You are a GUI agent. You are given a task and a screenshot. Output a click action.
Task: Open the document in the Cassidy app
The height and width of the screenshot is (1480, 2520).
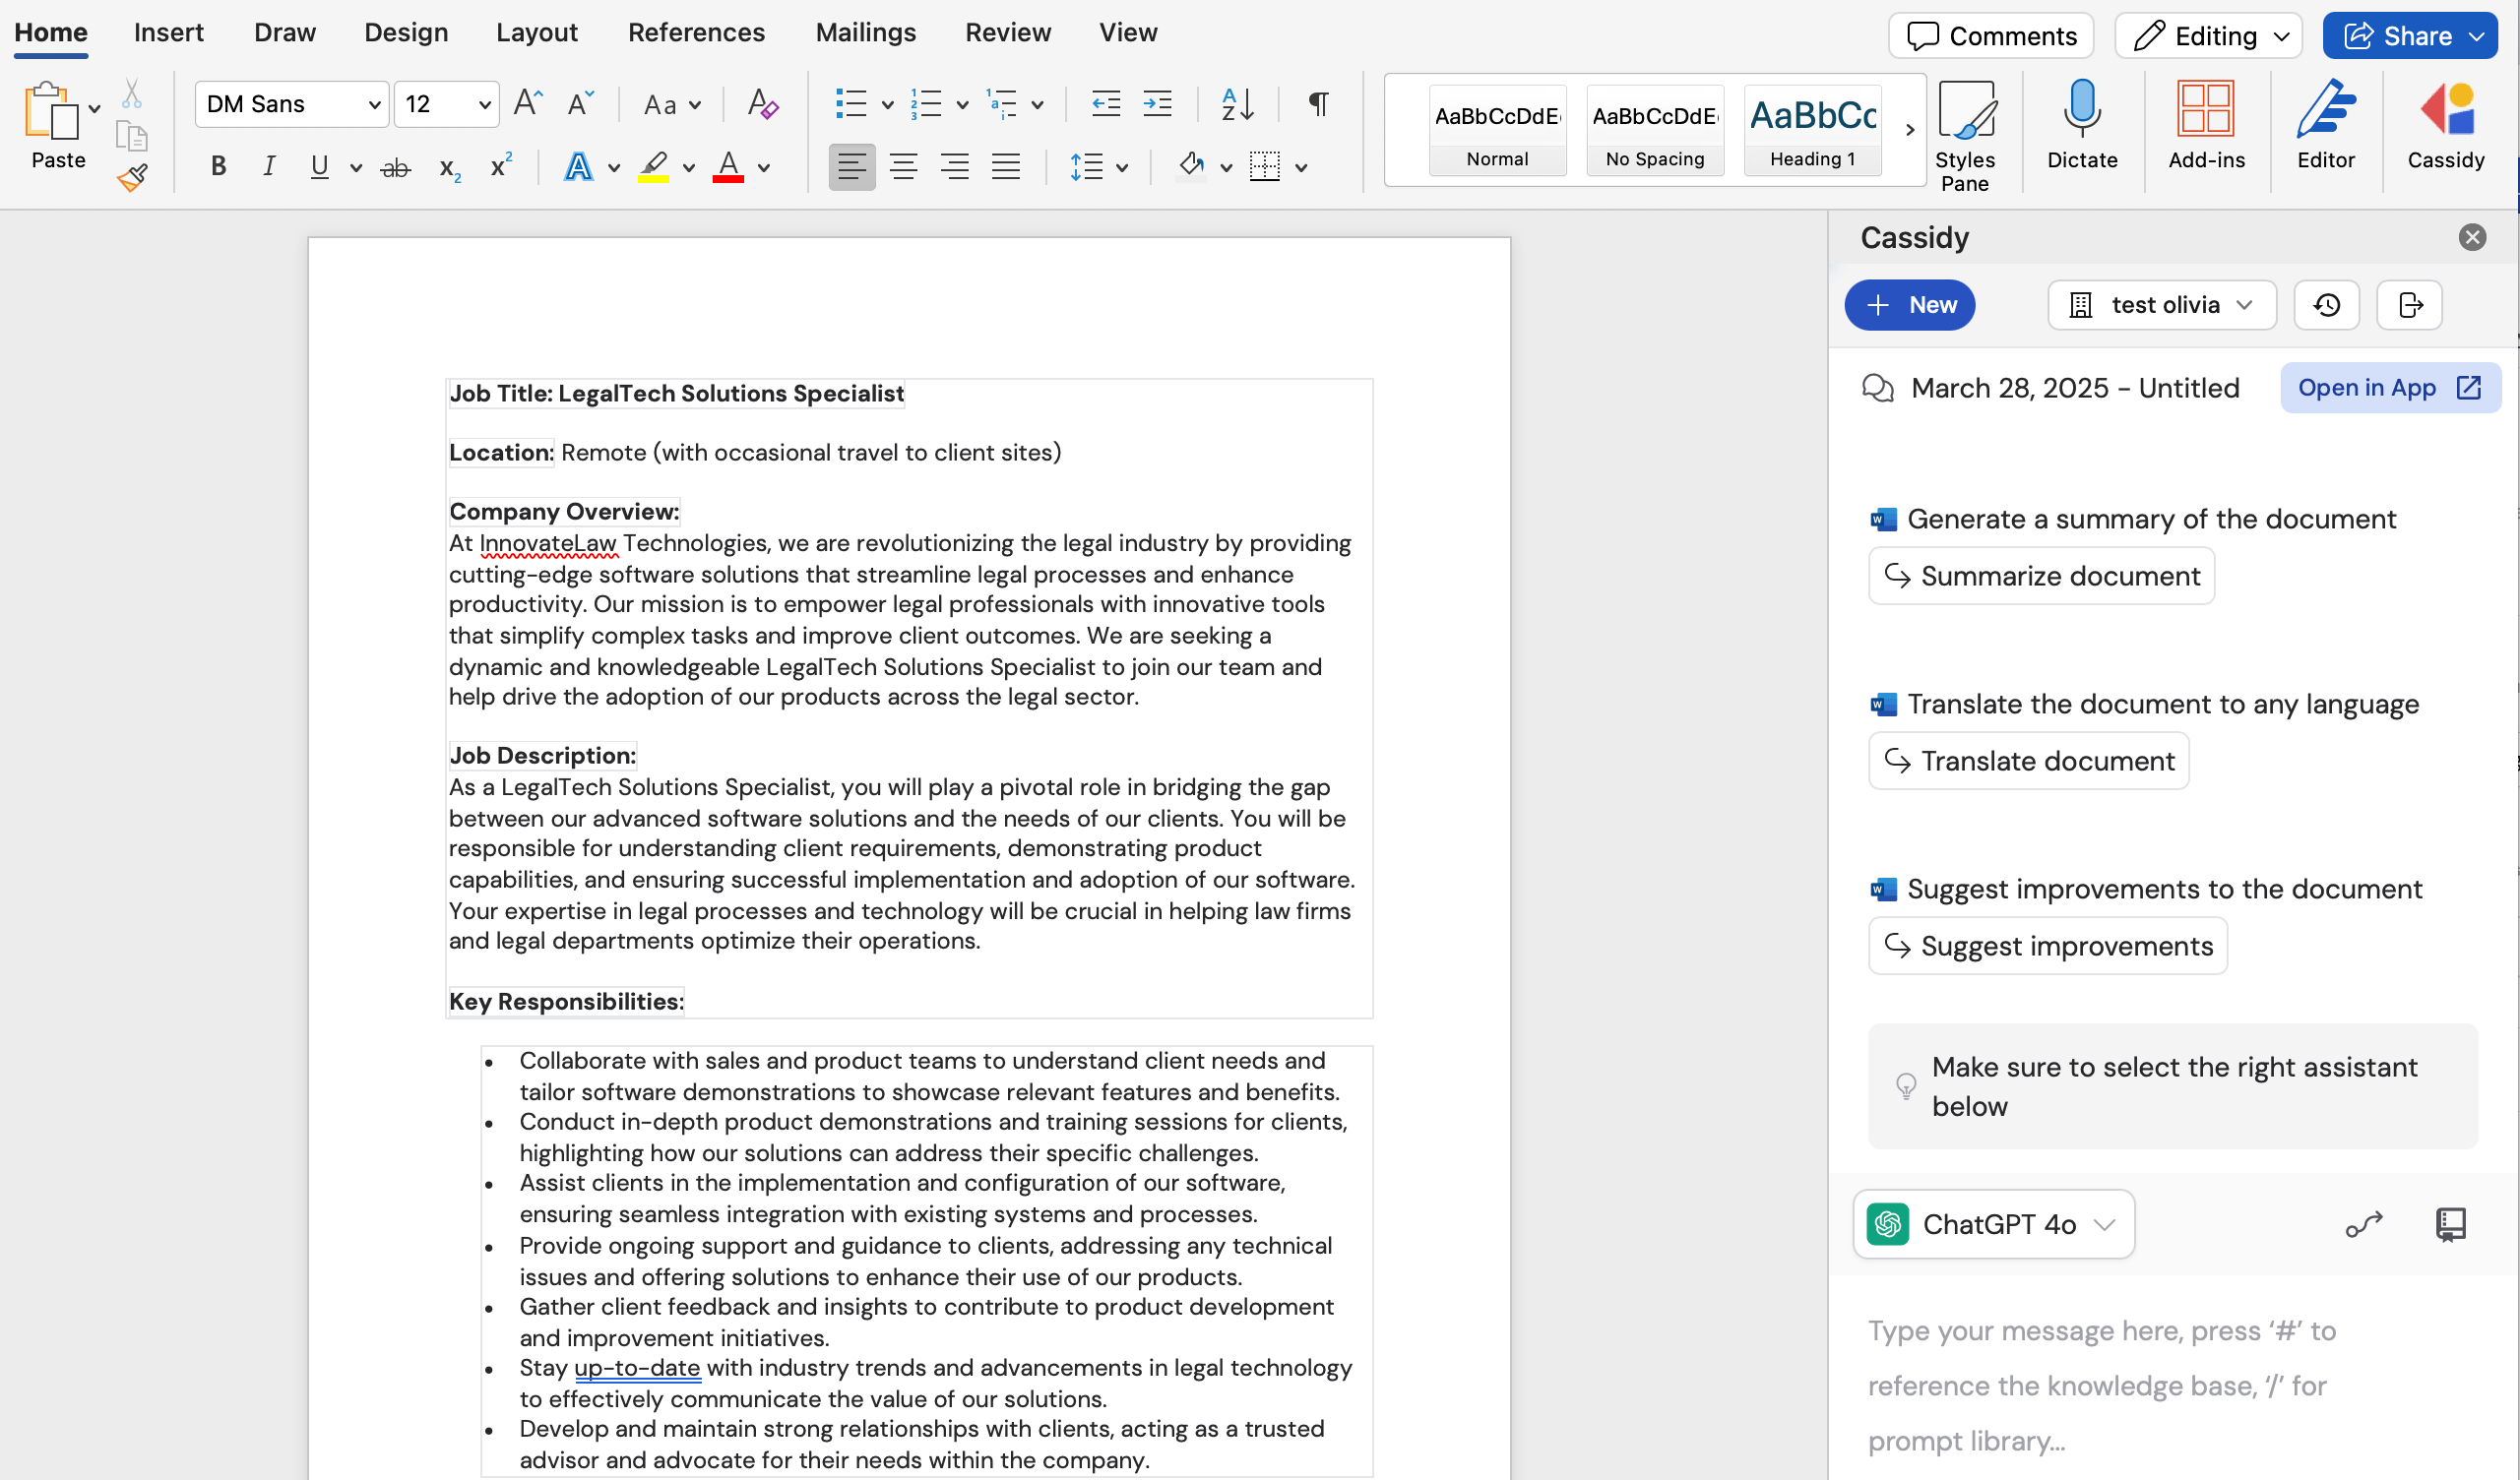(2389, 388)
